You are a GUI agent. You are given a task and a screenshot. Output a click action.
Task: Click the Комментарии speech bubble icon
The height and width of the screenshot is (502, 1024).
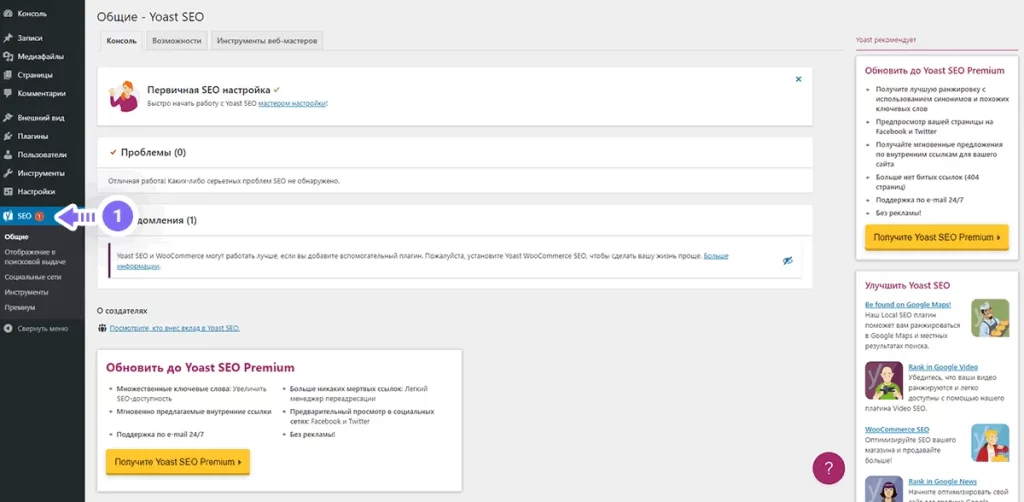tap(8, 93)
